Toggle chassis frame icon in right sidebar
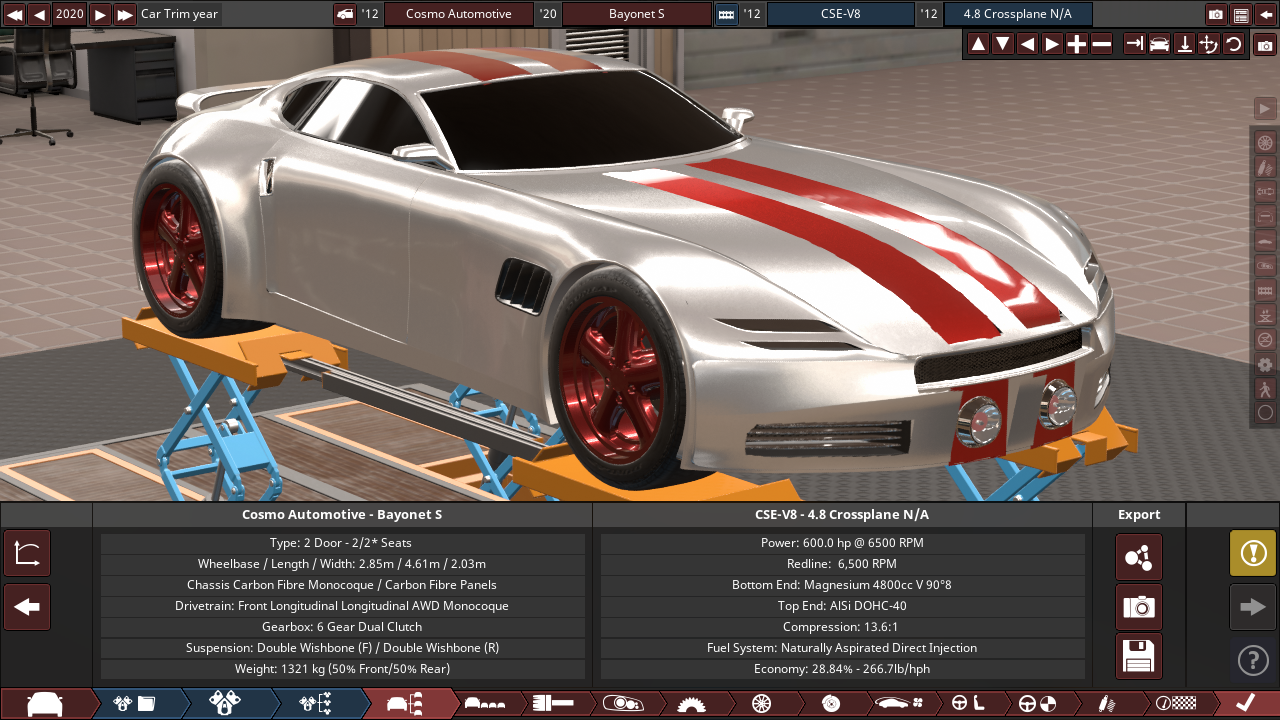The image size is (1280, 720). (x=1265, y=215)
